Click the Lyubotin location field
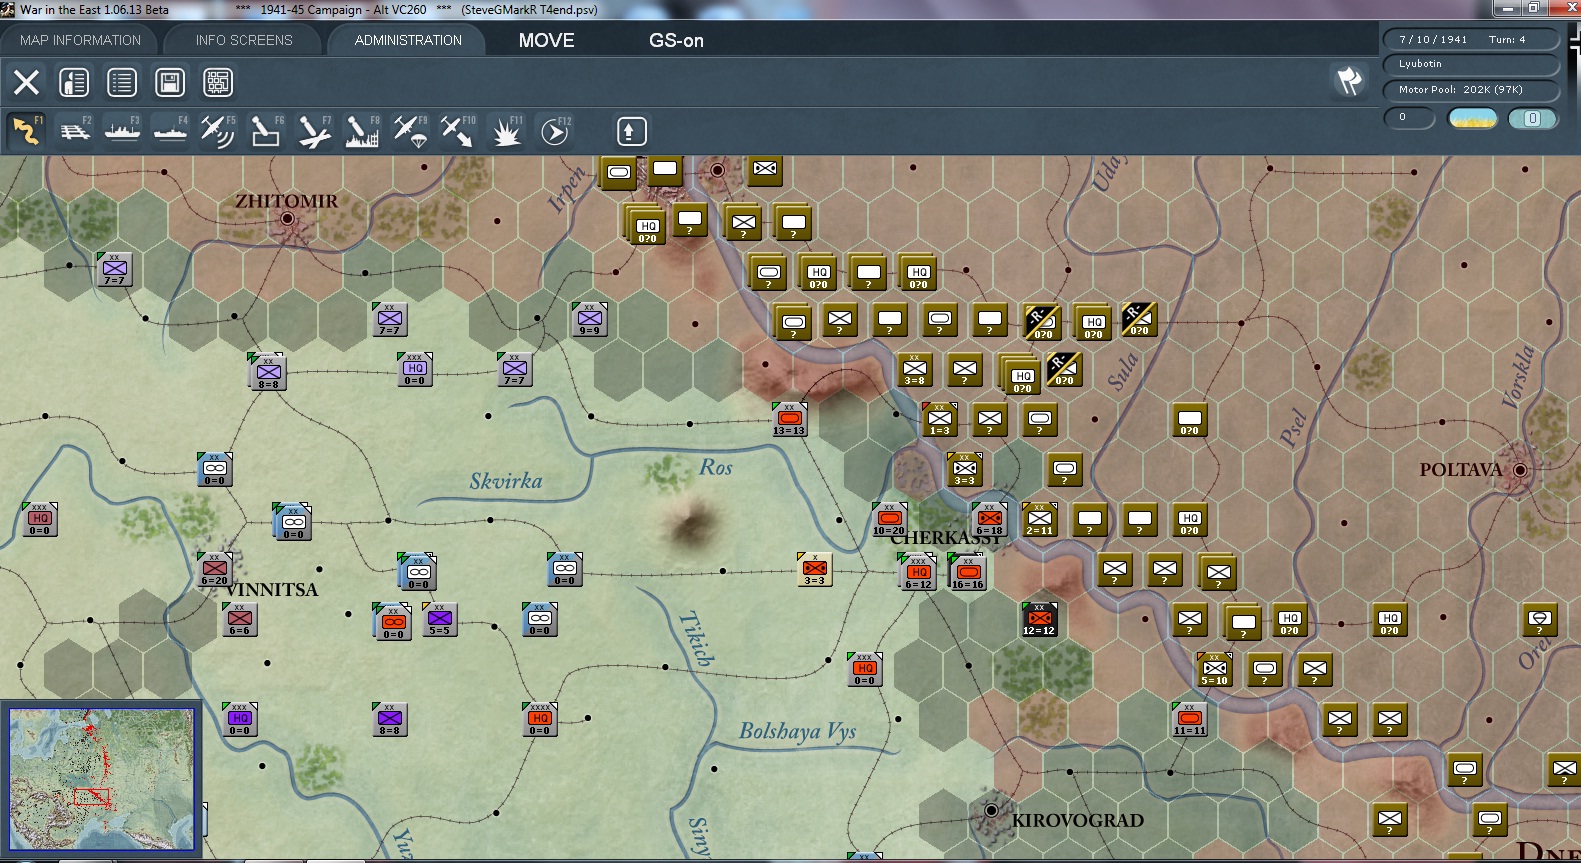The width and height of the screenshot is (1581, 863). tap(1471, 64)
